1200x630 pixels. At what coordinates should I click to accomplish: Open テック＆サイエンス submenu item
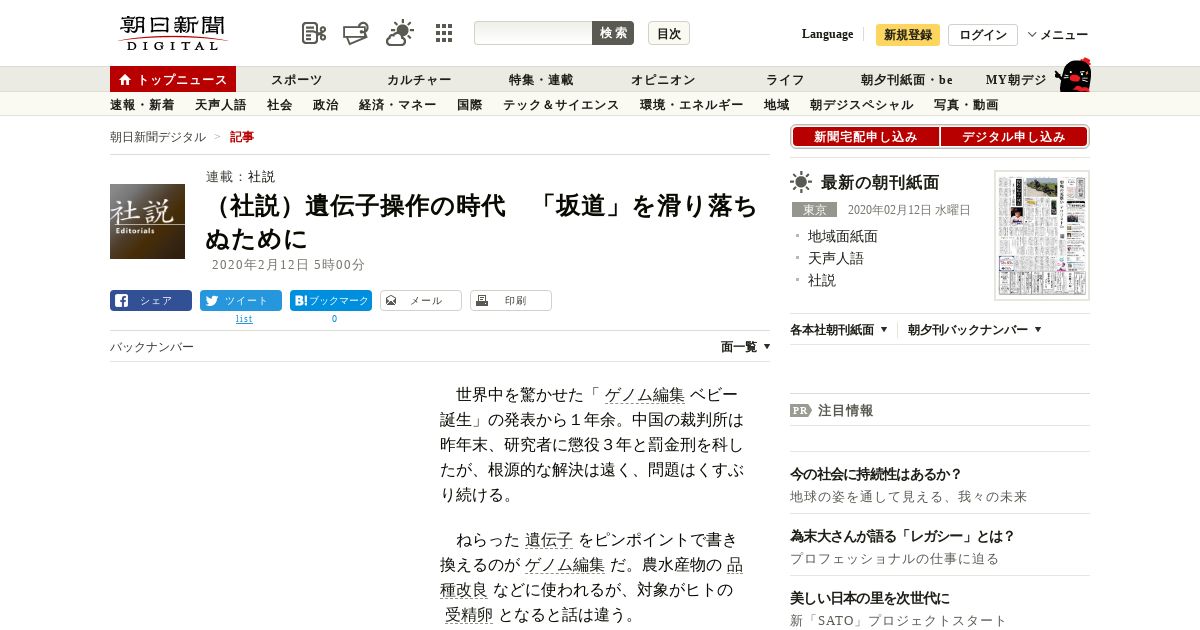561,105
